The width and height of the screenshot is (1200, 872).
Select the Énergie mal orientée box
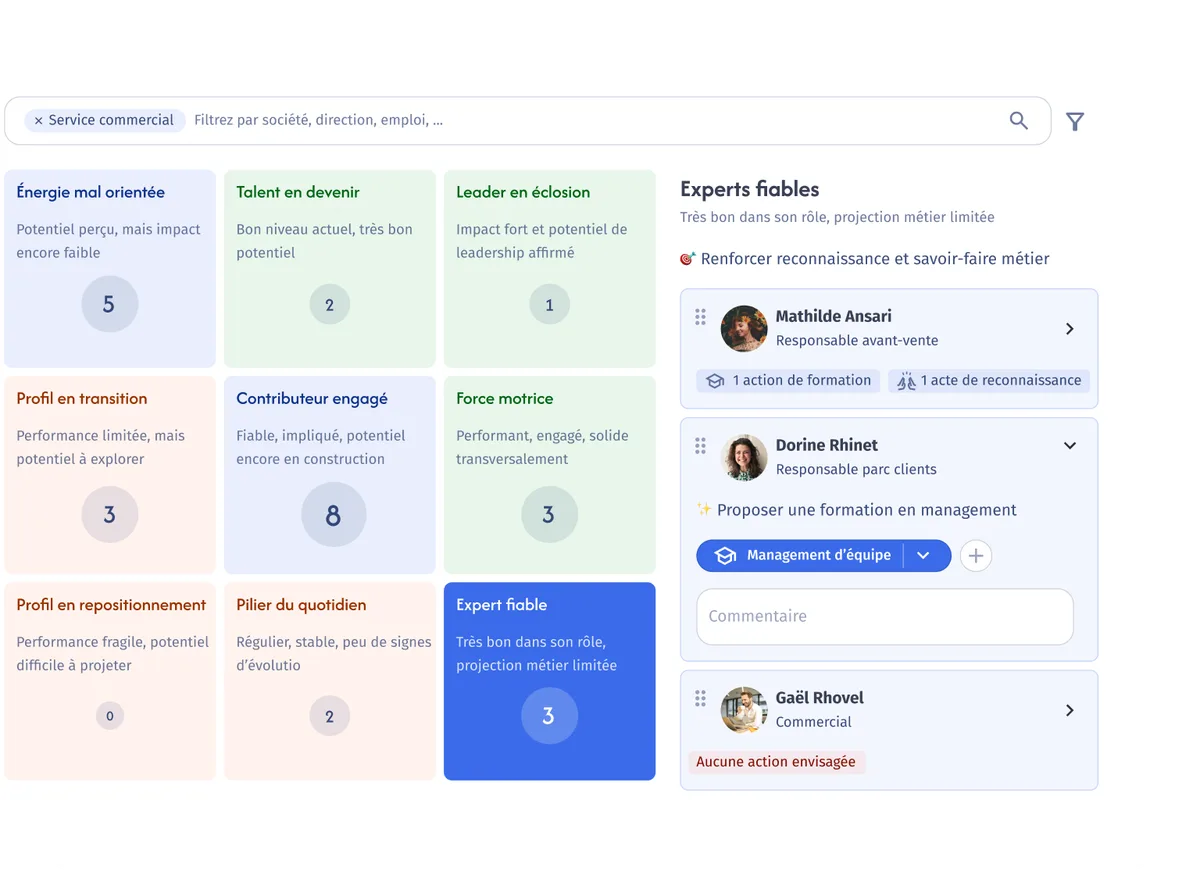(110, 269)
